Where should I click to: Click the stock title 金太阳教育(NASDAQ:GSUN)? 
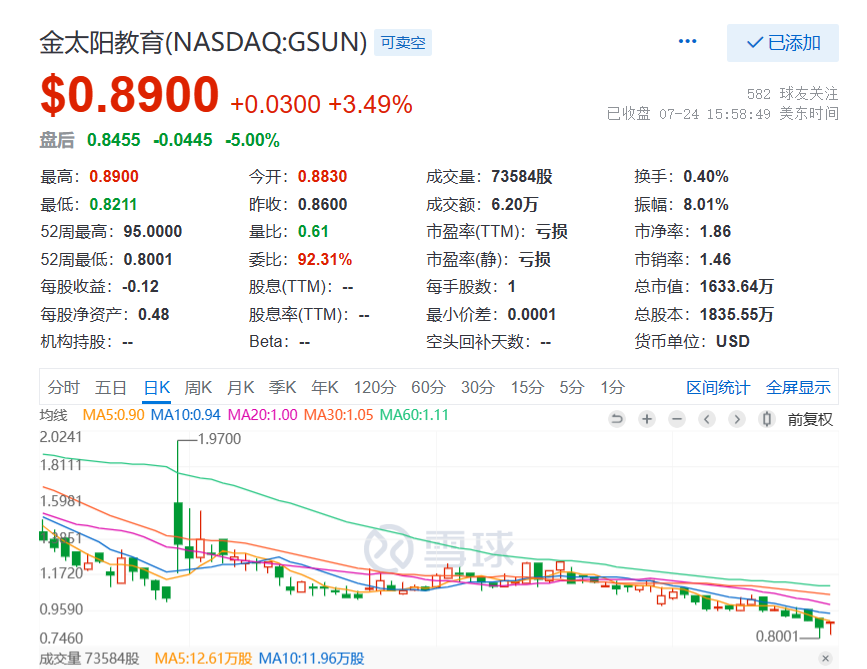pyautogui.click(x=203, y=42)
